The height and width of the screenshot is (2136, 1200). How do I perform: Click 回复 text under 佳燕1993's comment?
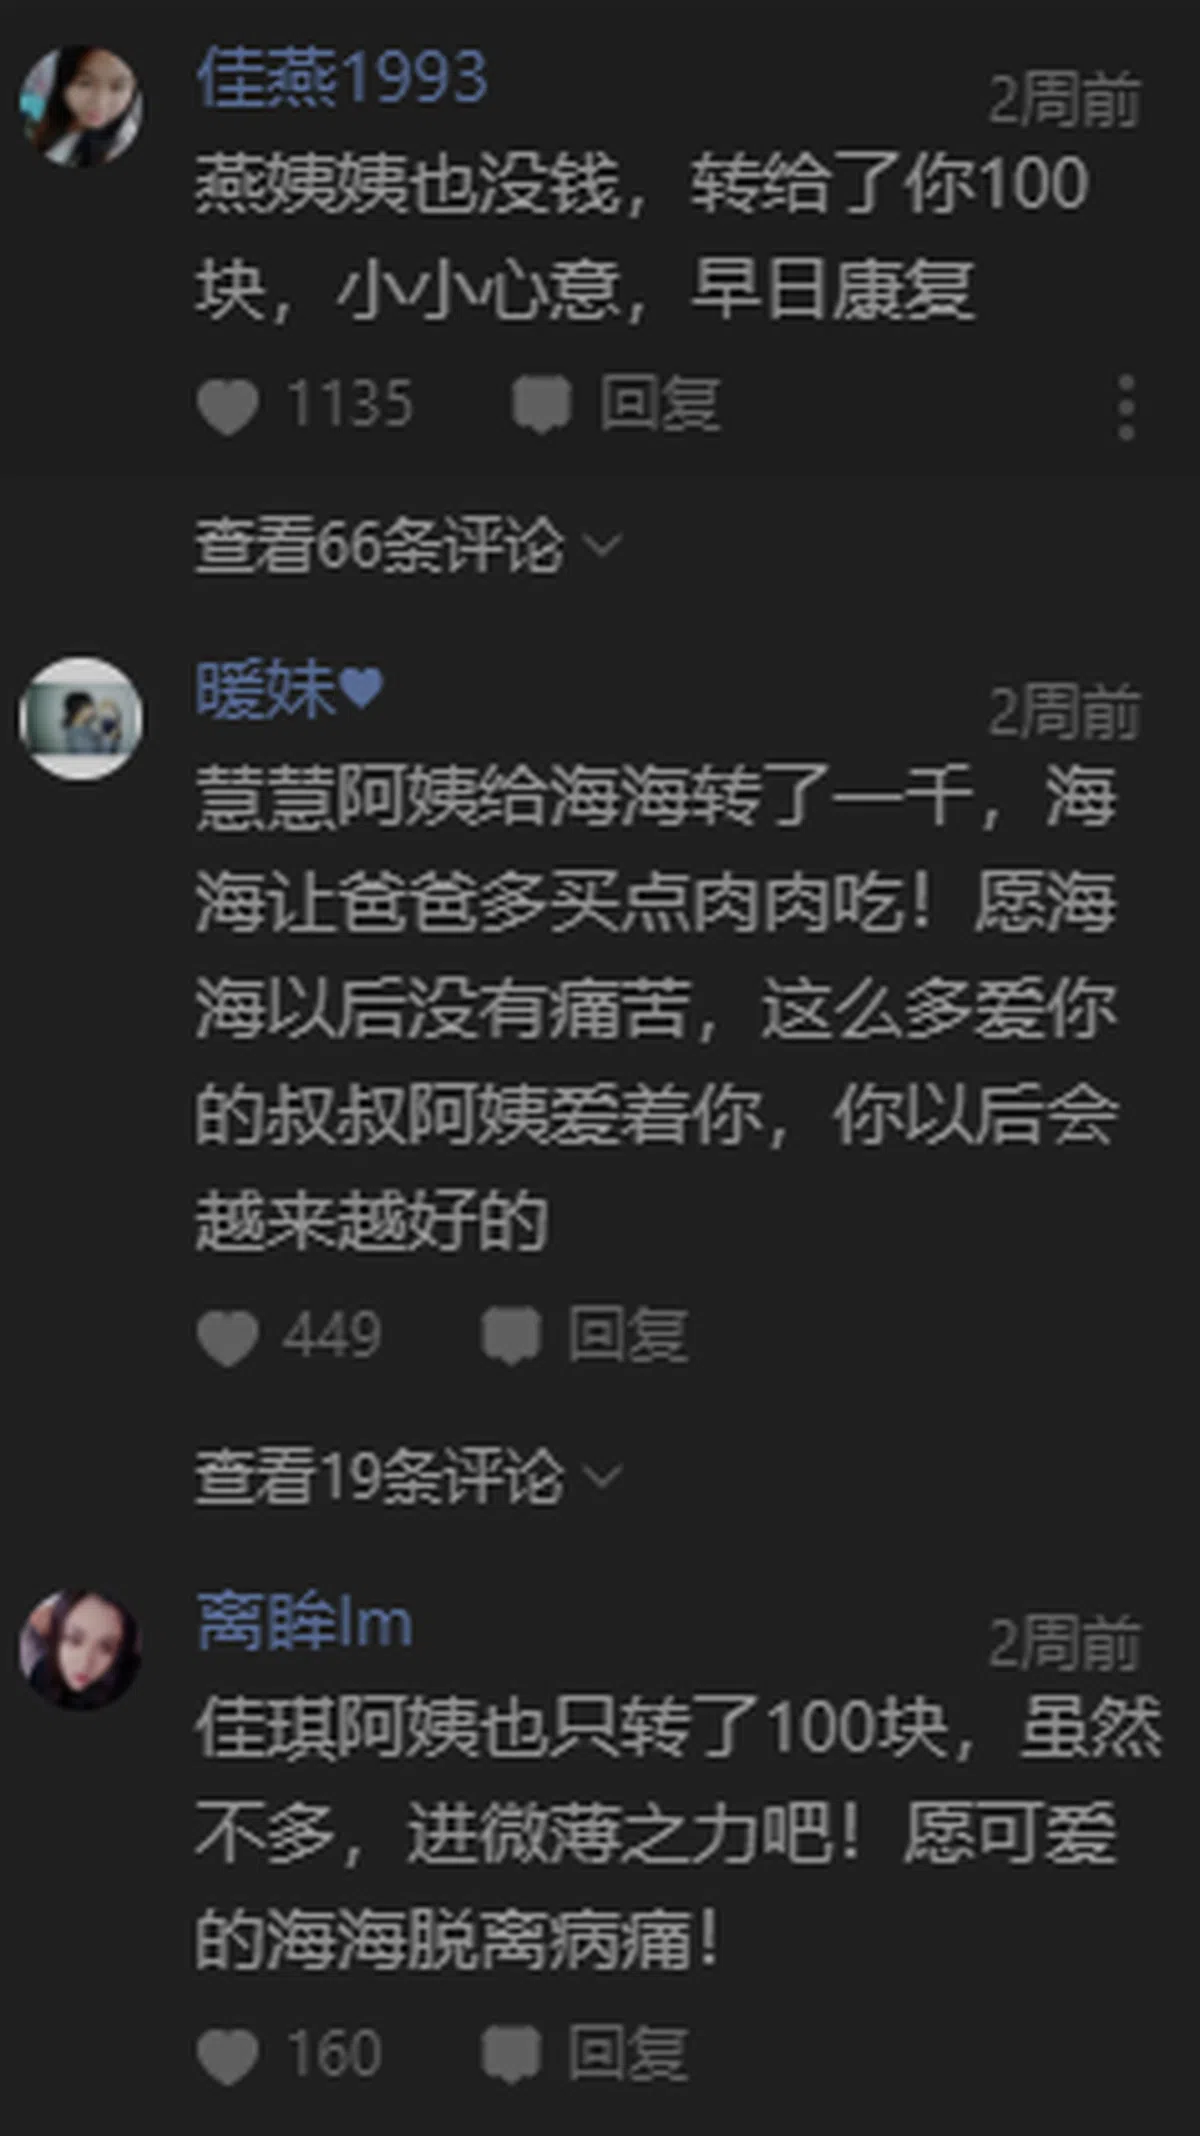(x=660, y=405)
